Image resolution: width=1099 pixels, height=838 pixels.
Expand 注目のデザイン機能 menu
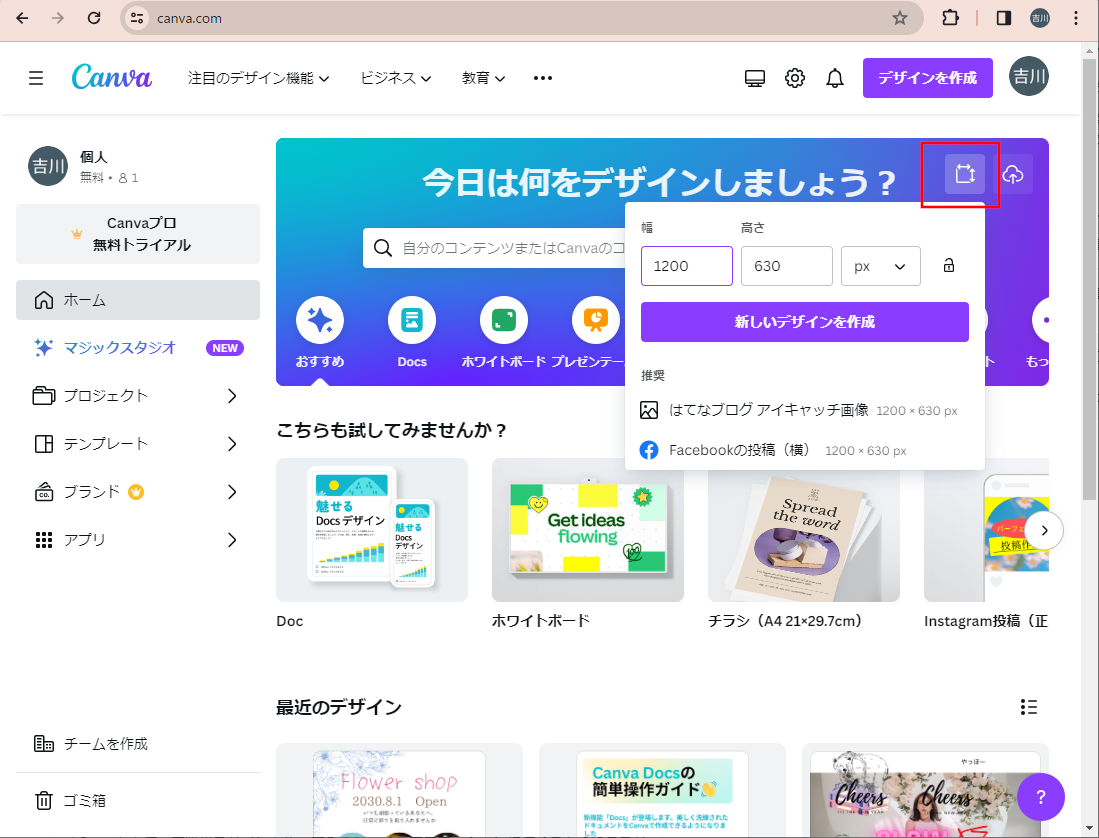pyautogui.click(x=258, y=78)
